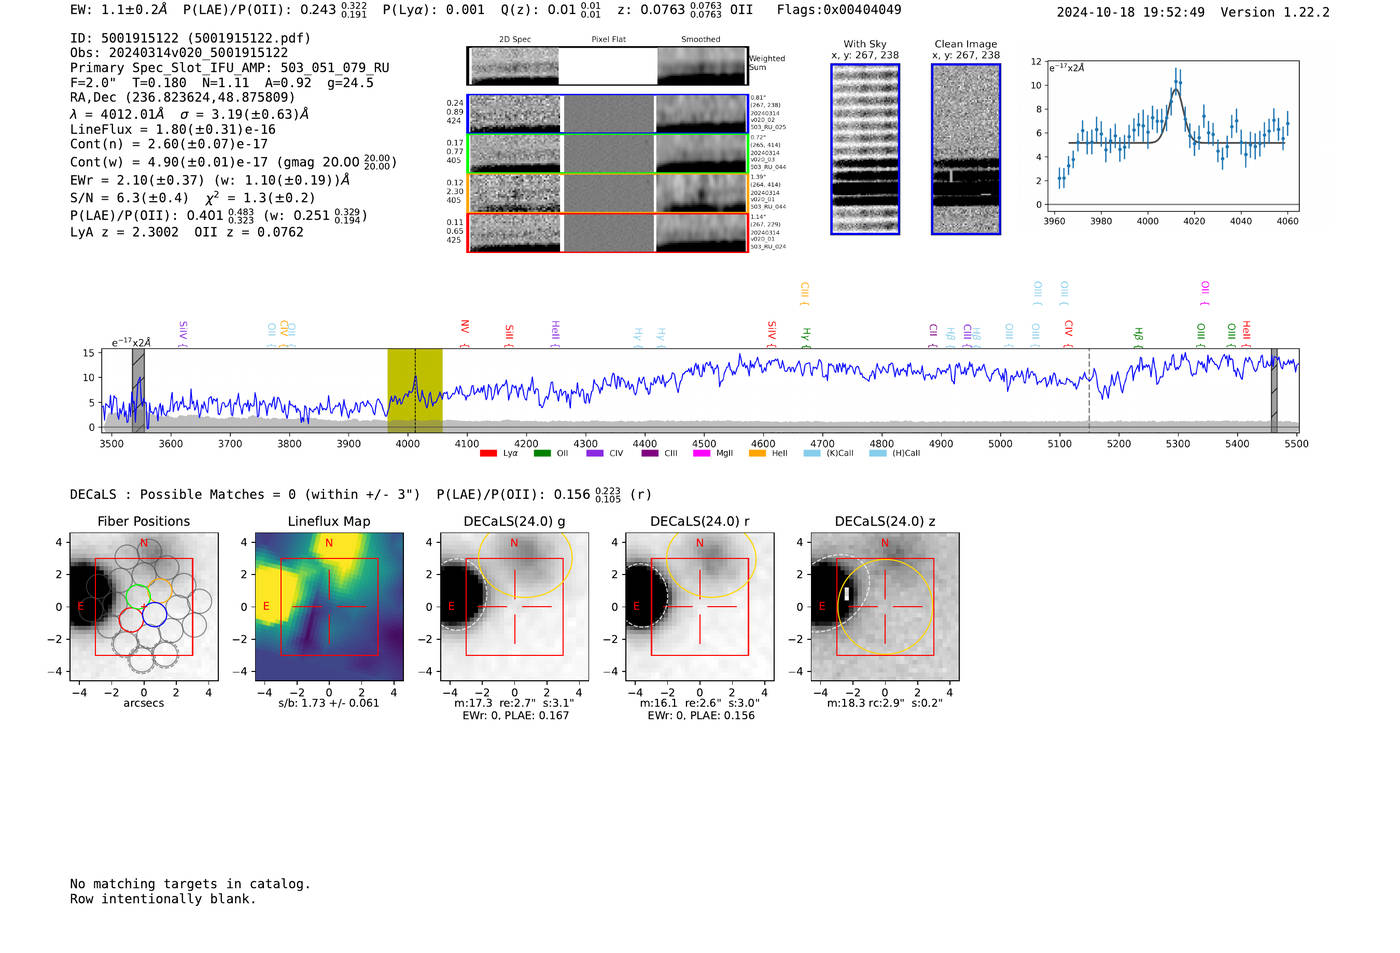Viewport: 1400px width, 953px height.
Task: Click the dashed vertical line near 5150
Action: click(x=1089, y=391)
